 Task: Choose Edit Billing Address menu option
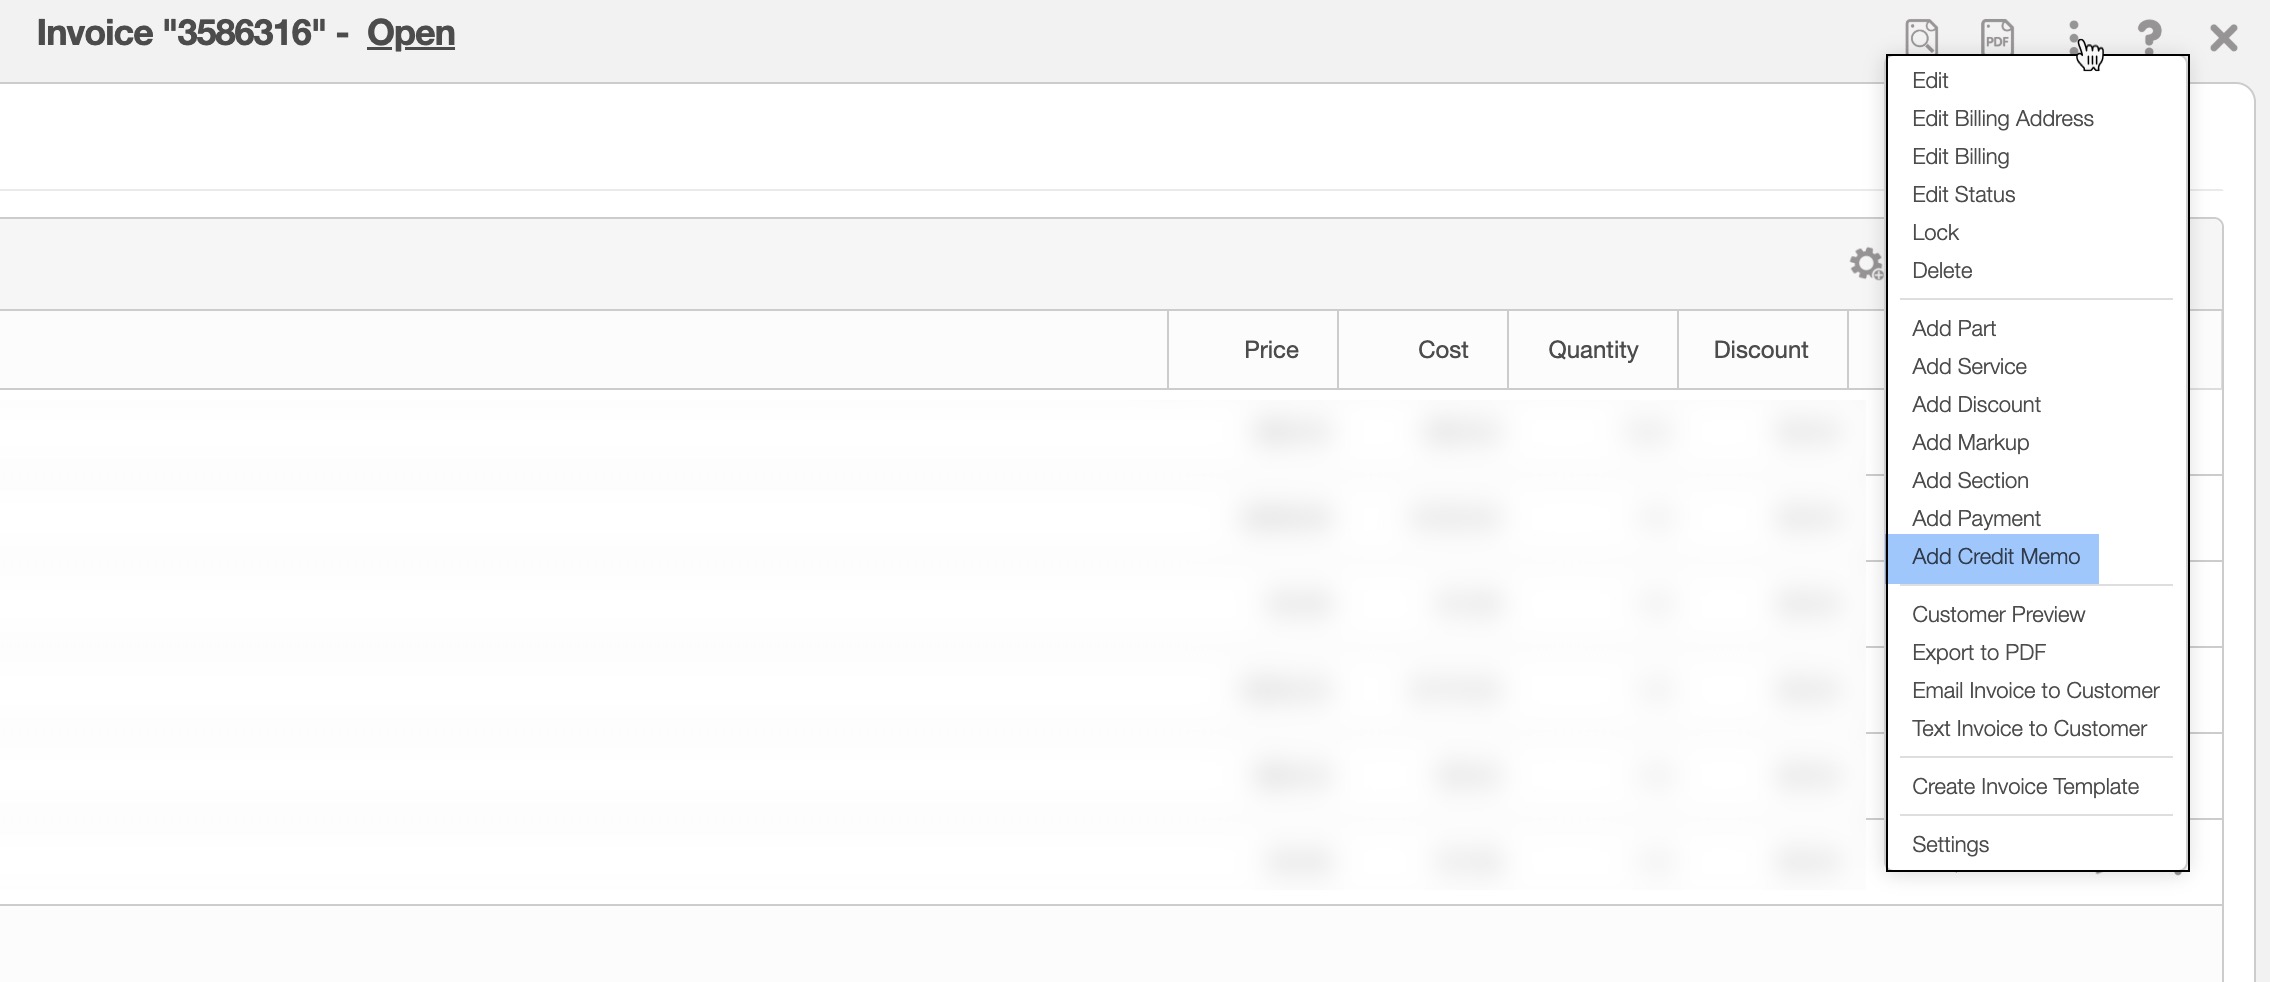coord(2002,119)
